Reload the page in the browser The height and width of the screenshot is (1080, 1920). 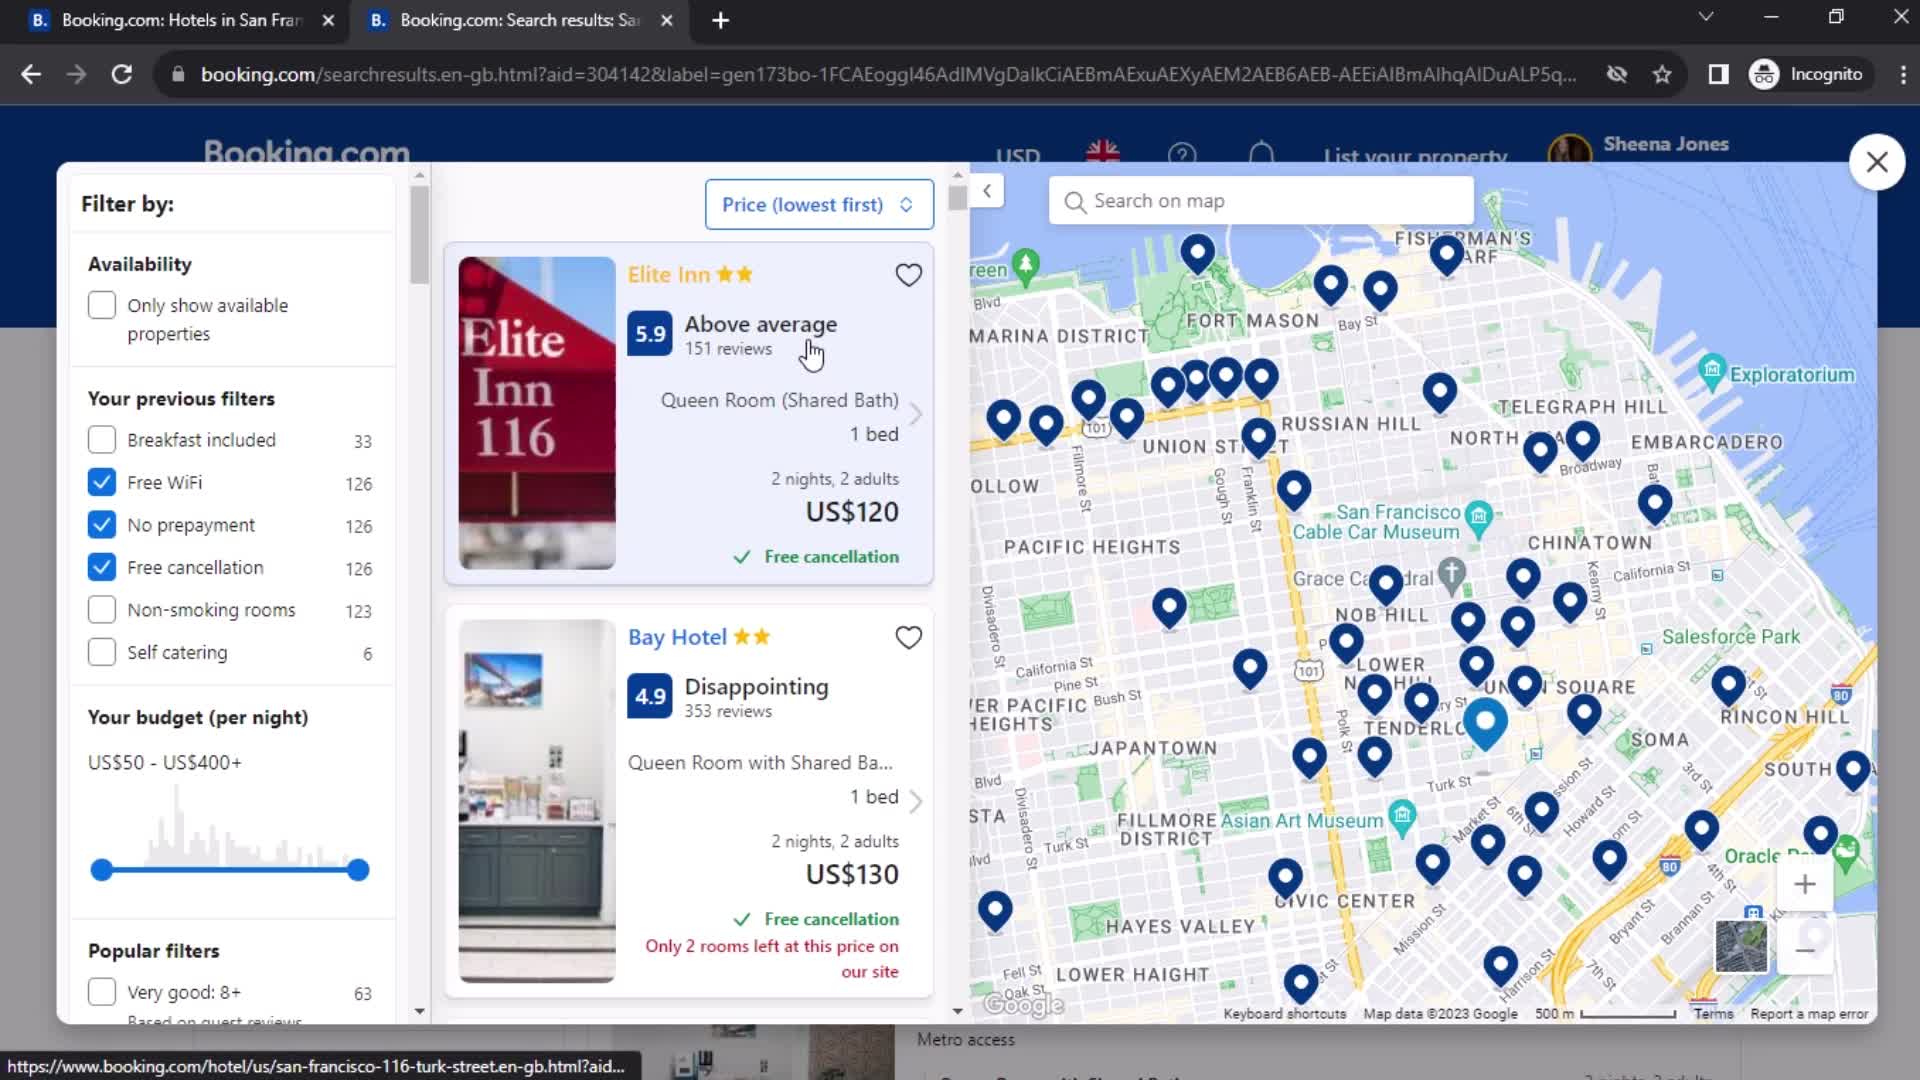pyautogui.click(x=122, y=74)
